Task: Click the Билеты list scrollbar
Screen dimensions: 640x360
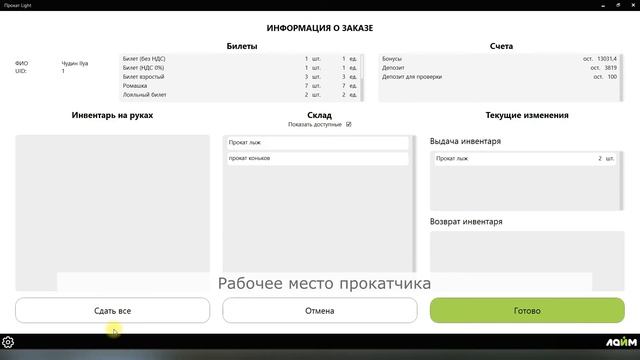Action: click(362, 78)
